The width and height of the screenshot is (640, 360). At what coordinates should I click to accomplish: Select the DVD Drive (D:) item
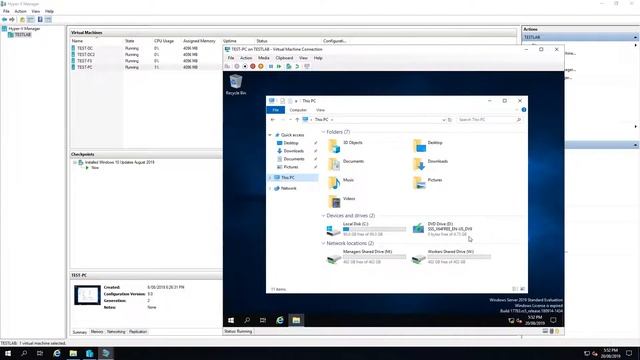(x=442, y=229)
